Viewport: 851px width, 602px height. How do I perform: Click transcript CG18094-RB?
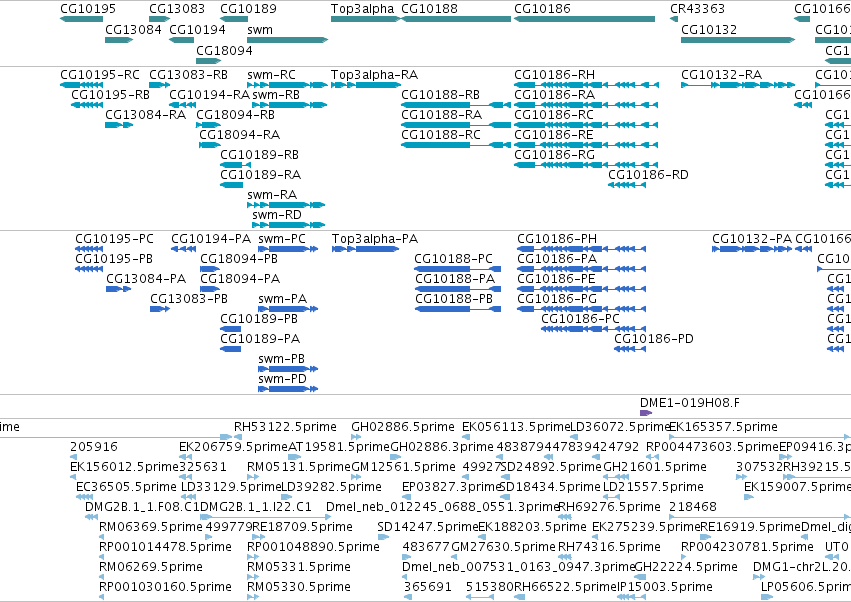(x=208, y=125)
